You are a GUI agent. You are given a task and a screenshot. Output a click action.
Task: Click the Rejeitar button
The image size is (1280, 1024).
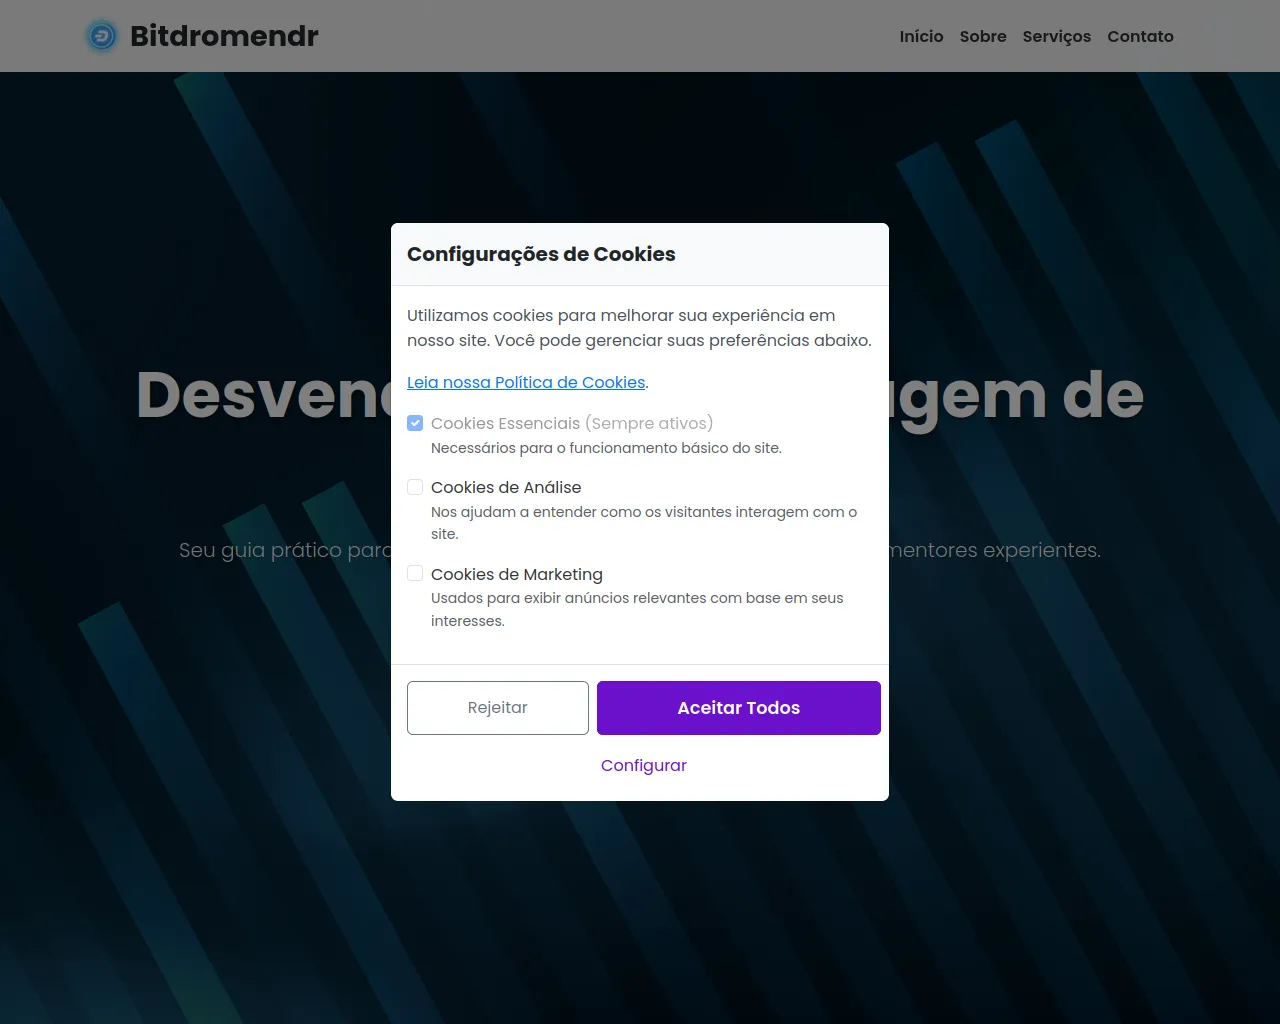(x=498, y=708)
